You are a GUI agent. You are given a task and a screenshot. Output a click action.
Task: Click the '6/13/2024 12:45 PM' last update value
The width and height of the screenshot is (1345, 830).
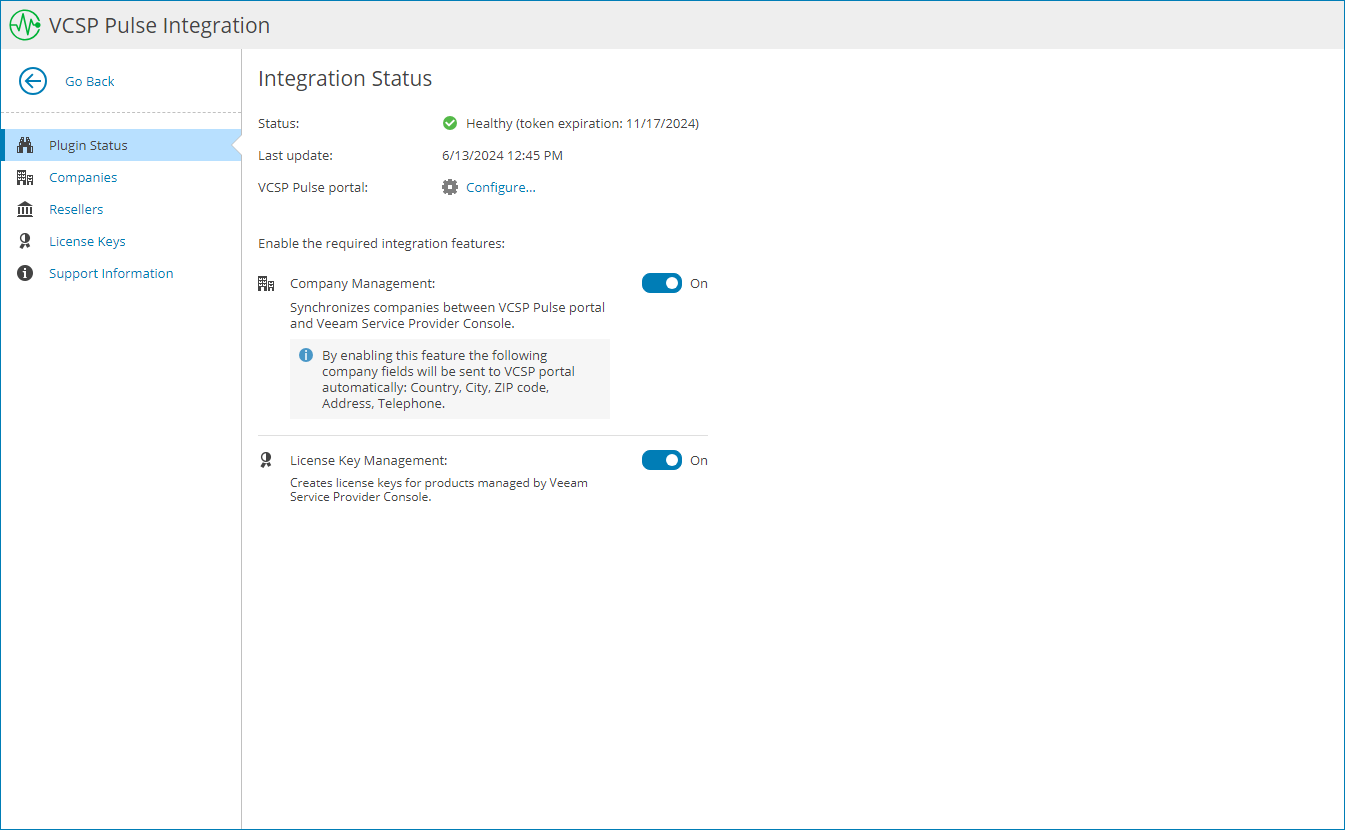pos(502,155)
